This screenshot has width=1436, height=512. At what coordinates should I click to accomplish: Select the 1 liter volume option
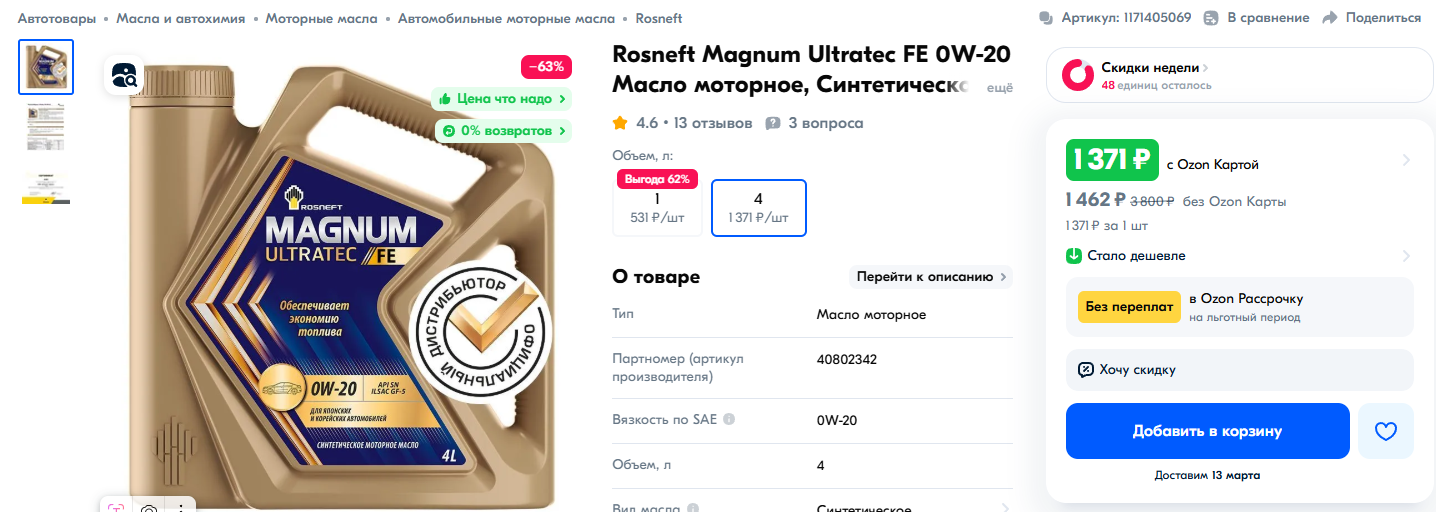point(657,208)
